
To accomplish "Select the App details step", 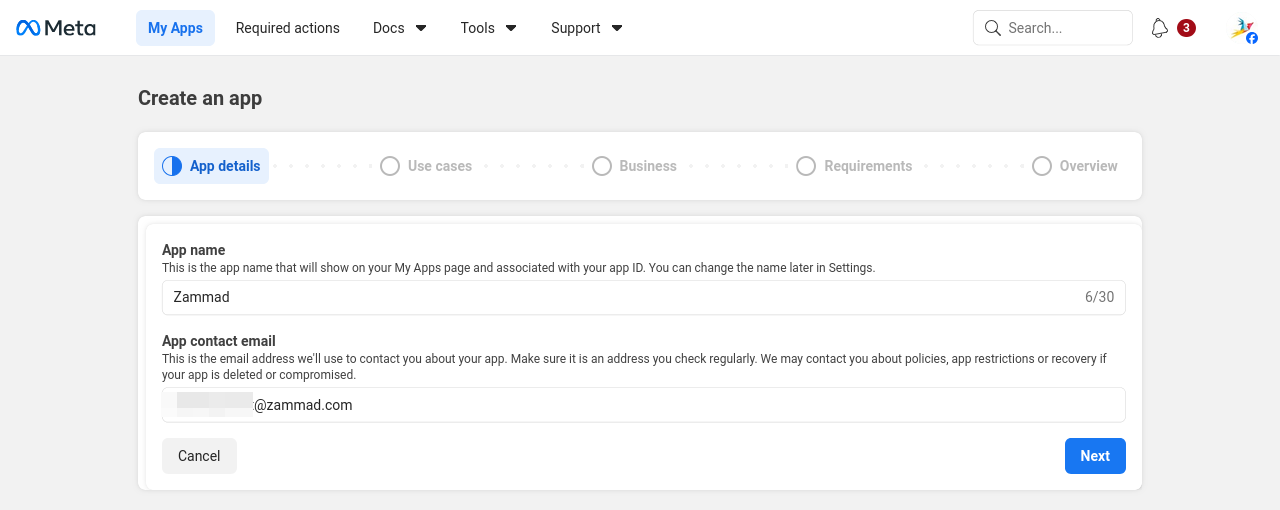I will pyautogui.click(x=211, y=166).
